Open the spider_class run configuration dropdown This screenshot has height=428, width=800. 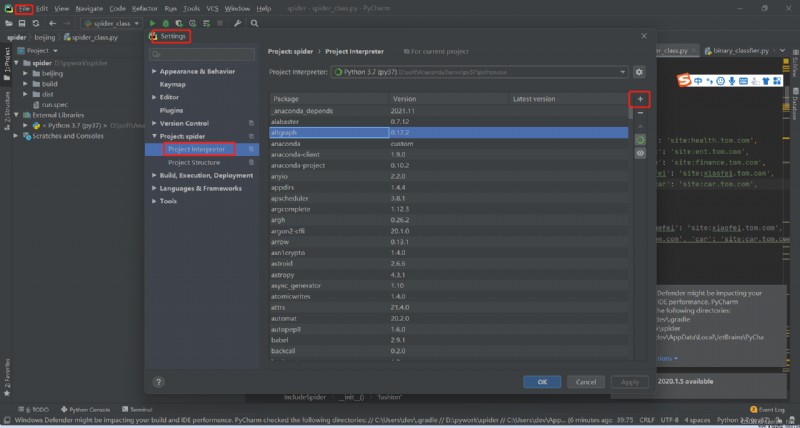[111, 23]
